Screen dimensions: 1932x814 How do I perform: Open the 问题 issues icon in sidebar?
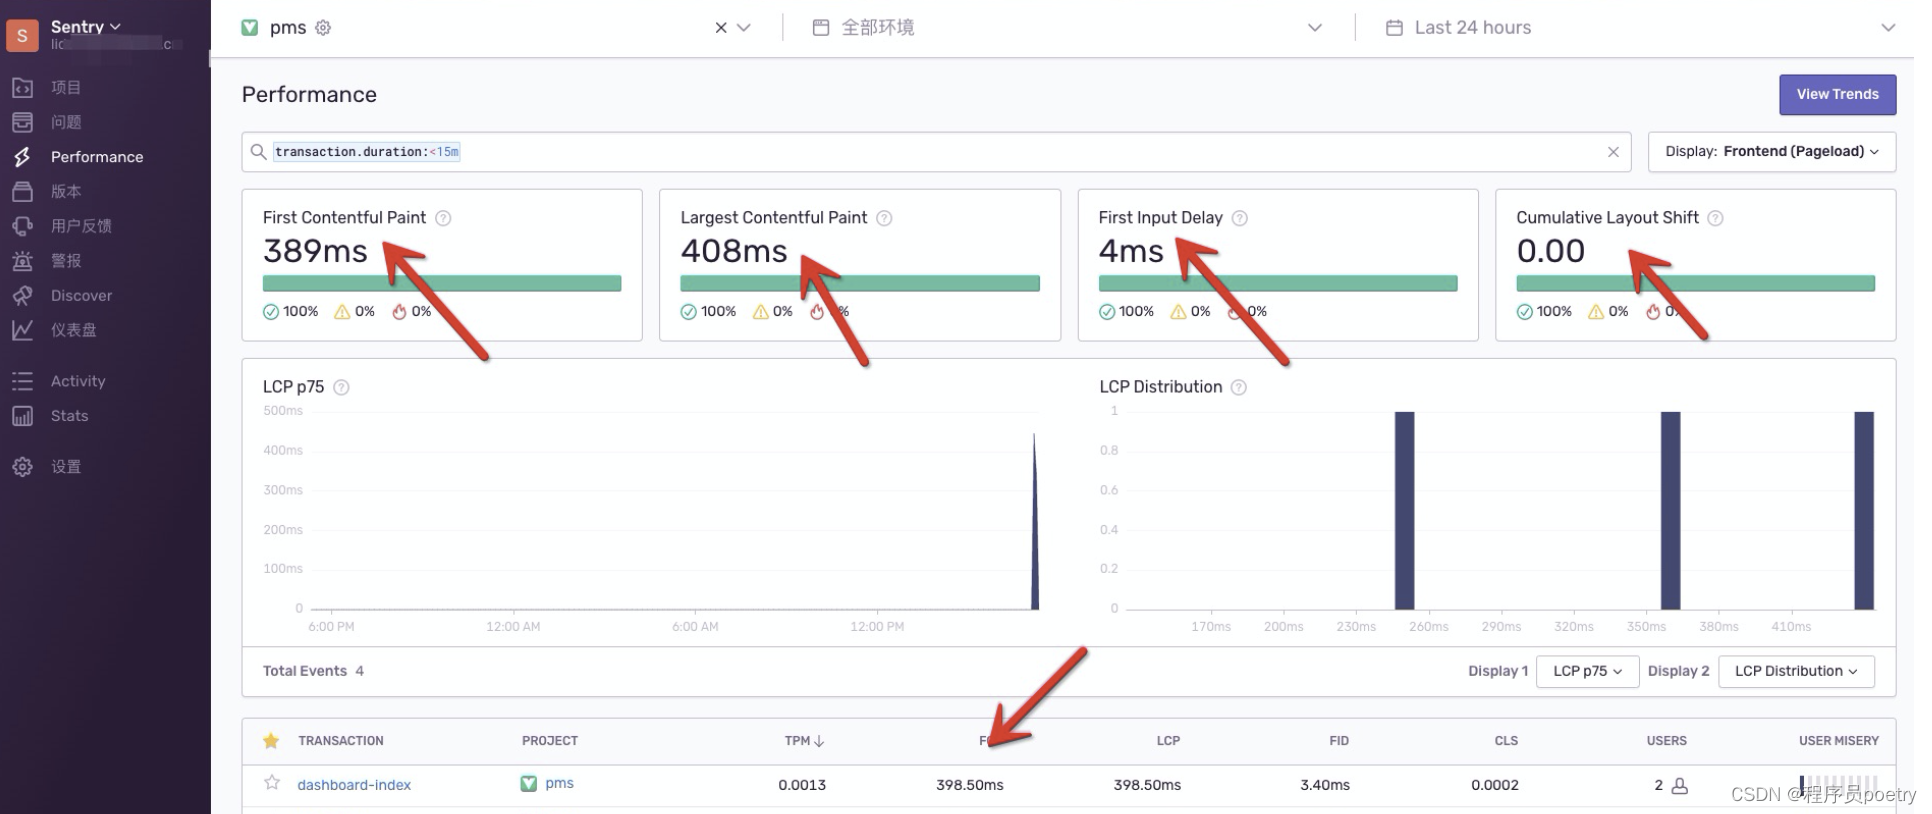point(22,122)
